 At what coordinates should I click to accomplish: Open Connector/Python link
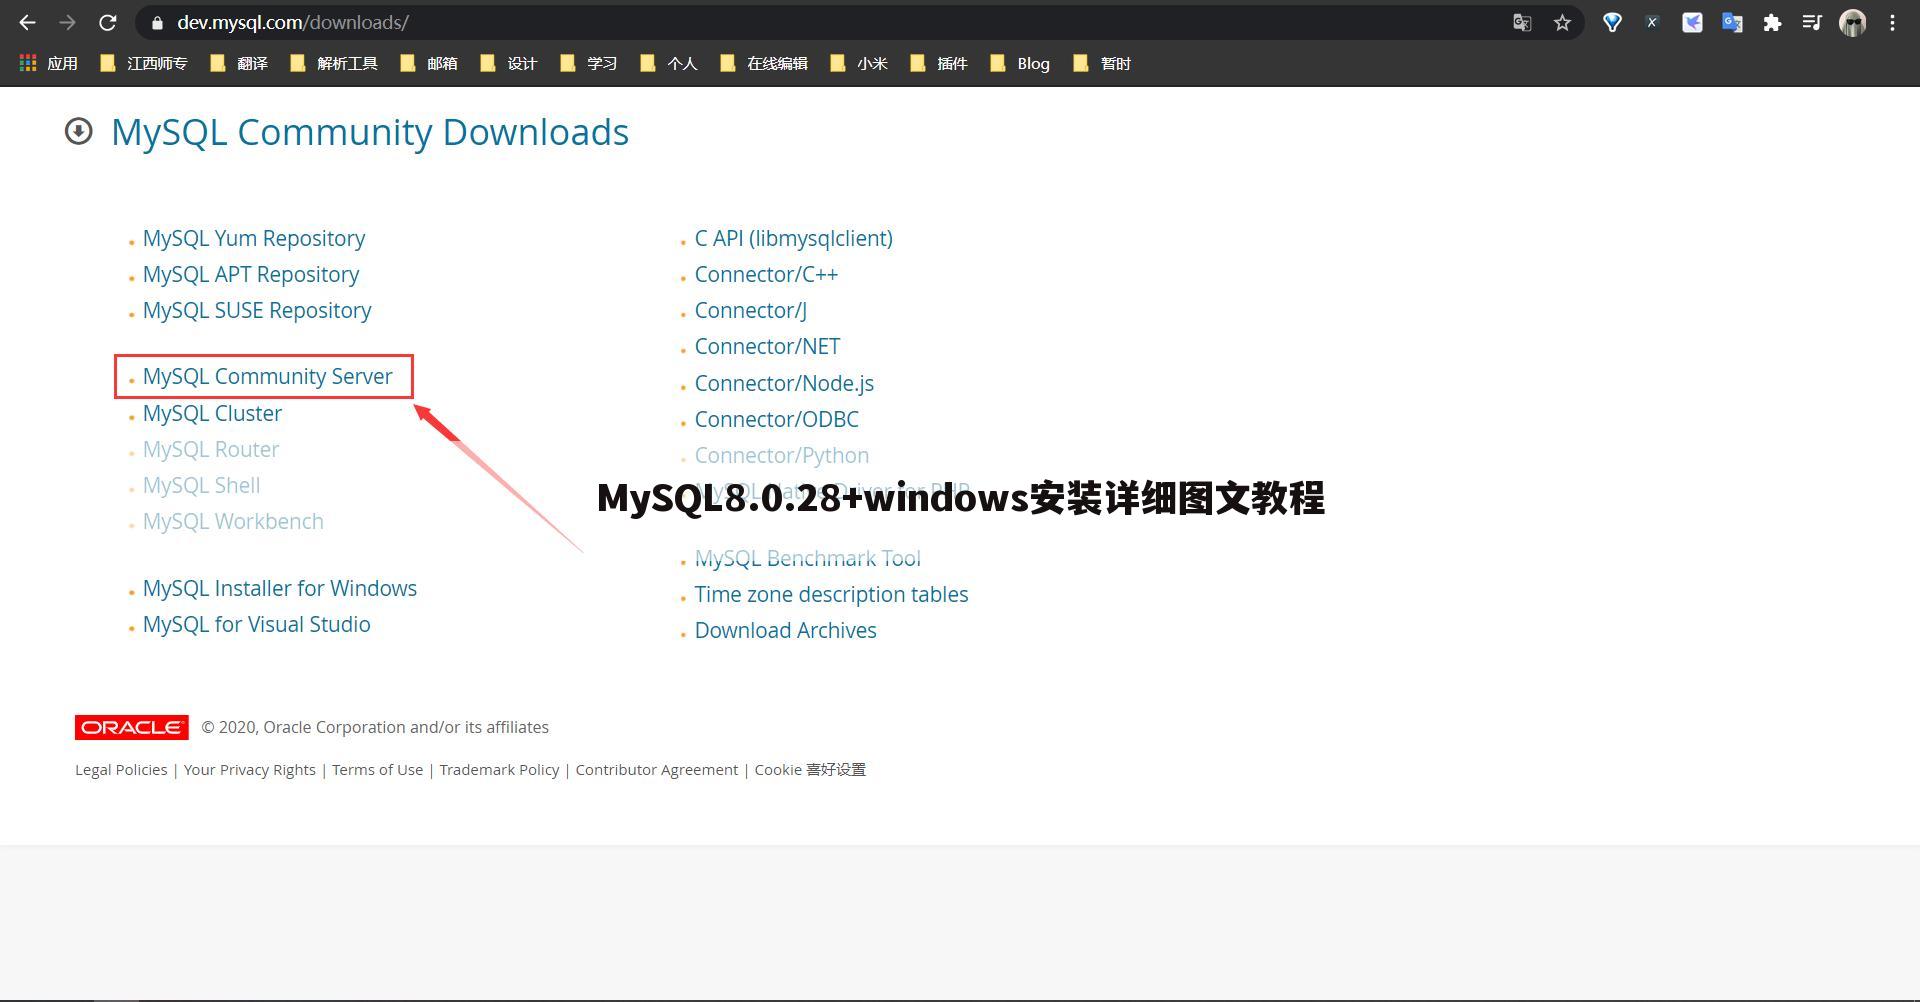[x=782, y=455]
